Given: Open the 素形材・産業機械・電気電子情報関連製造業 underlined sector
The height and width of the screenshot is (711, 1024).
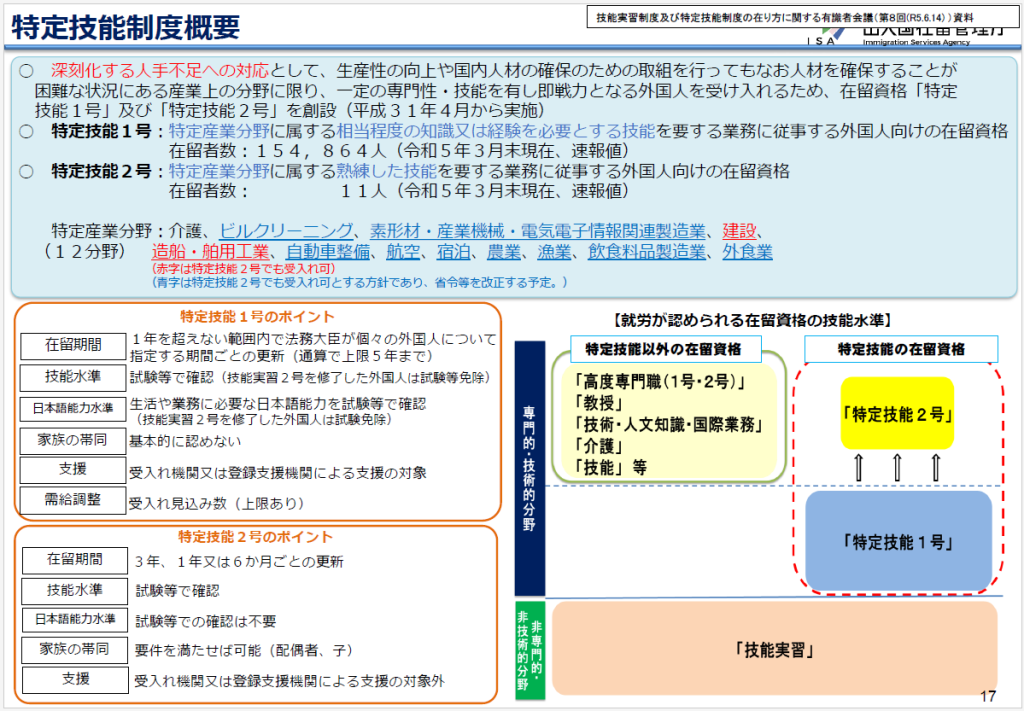Looking at the screenshot, I should [537, 231].
